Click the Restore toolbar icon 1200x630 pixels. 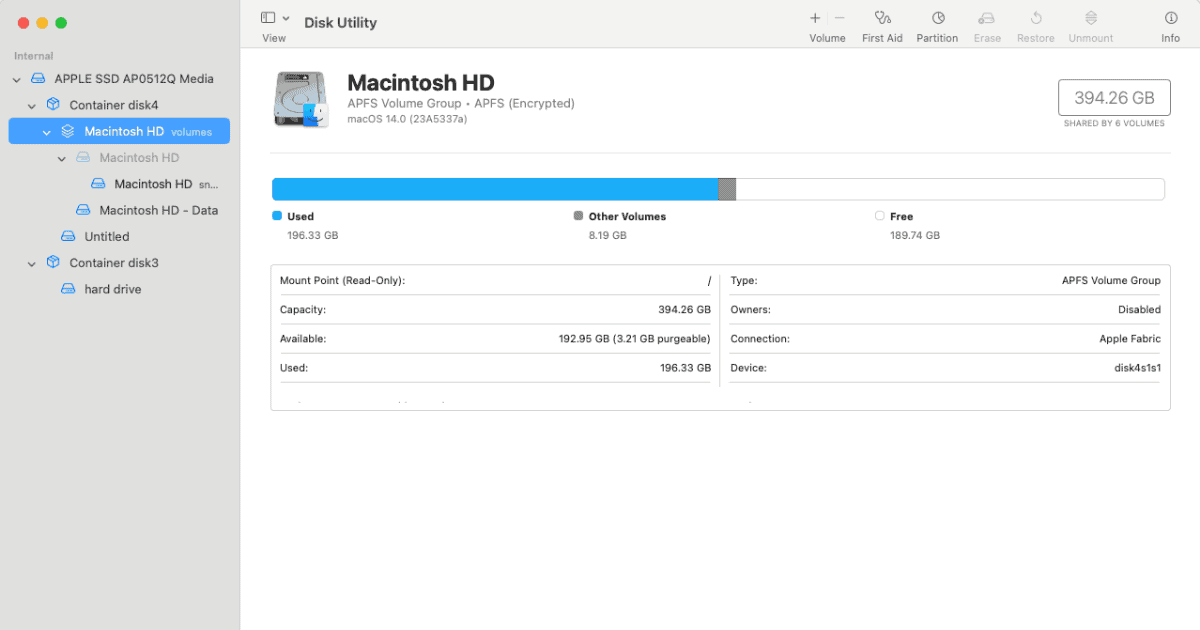click(x=1036, y=18)
